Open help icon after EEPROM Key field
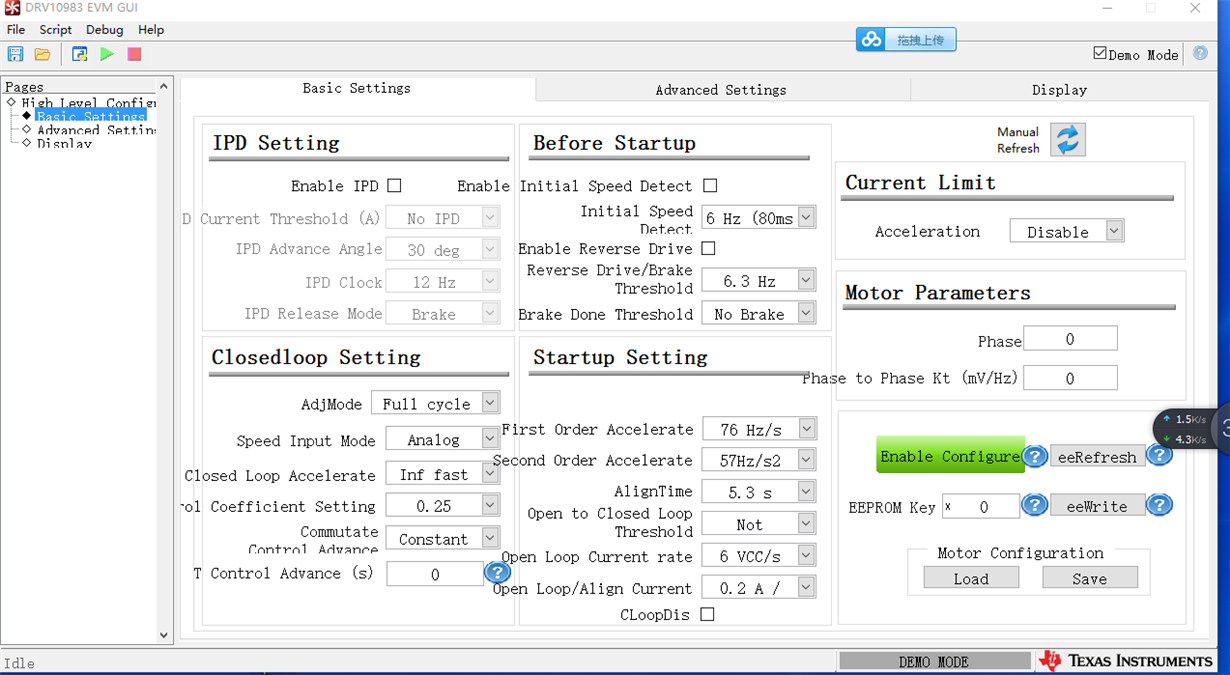The image size is (1230, 675). [x=1035, y=505]
